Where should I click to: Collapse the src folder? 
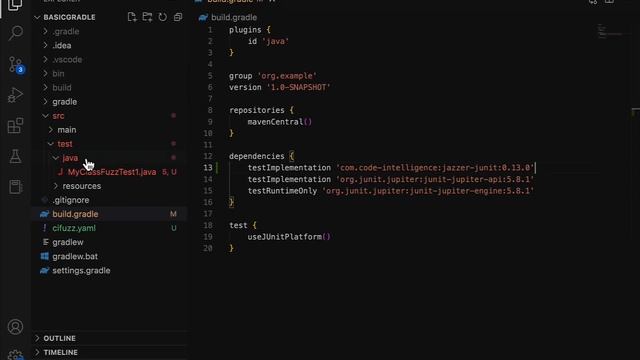[58, 116]
